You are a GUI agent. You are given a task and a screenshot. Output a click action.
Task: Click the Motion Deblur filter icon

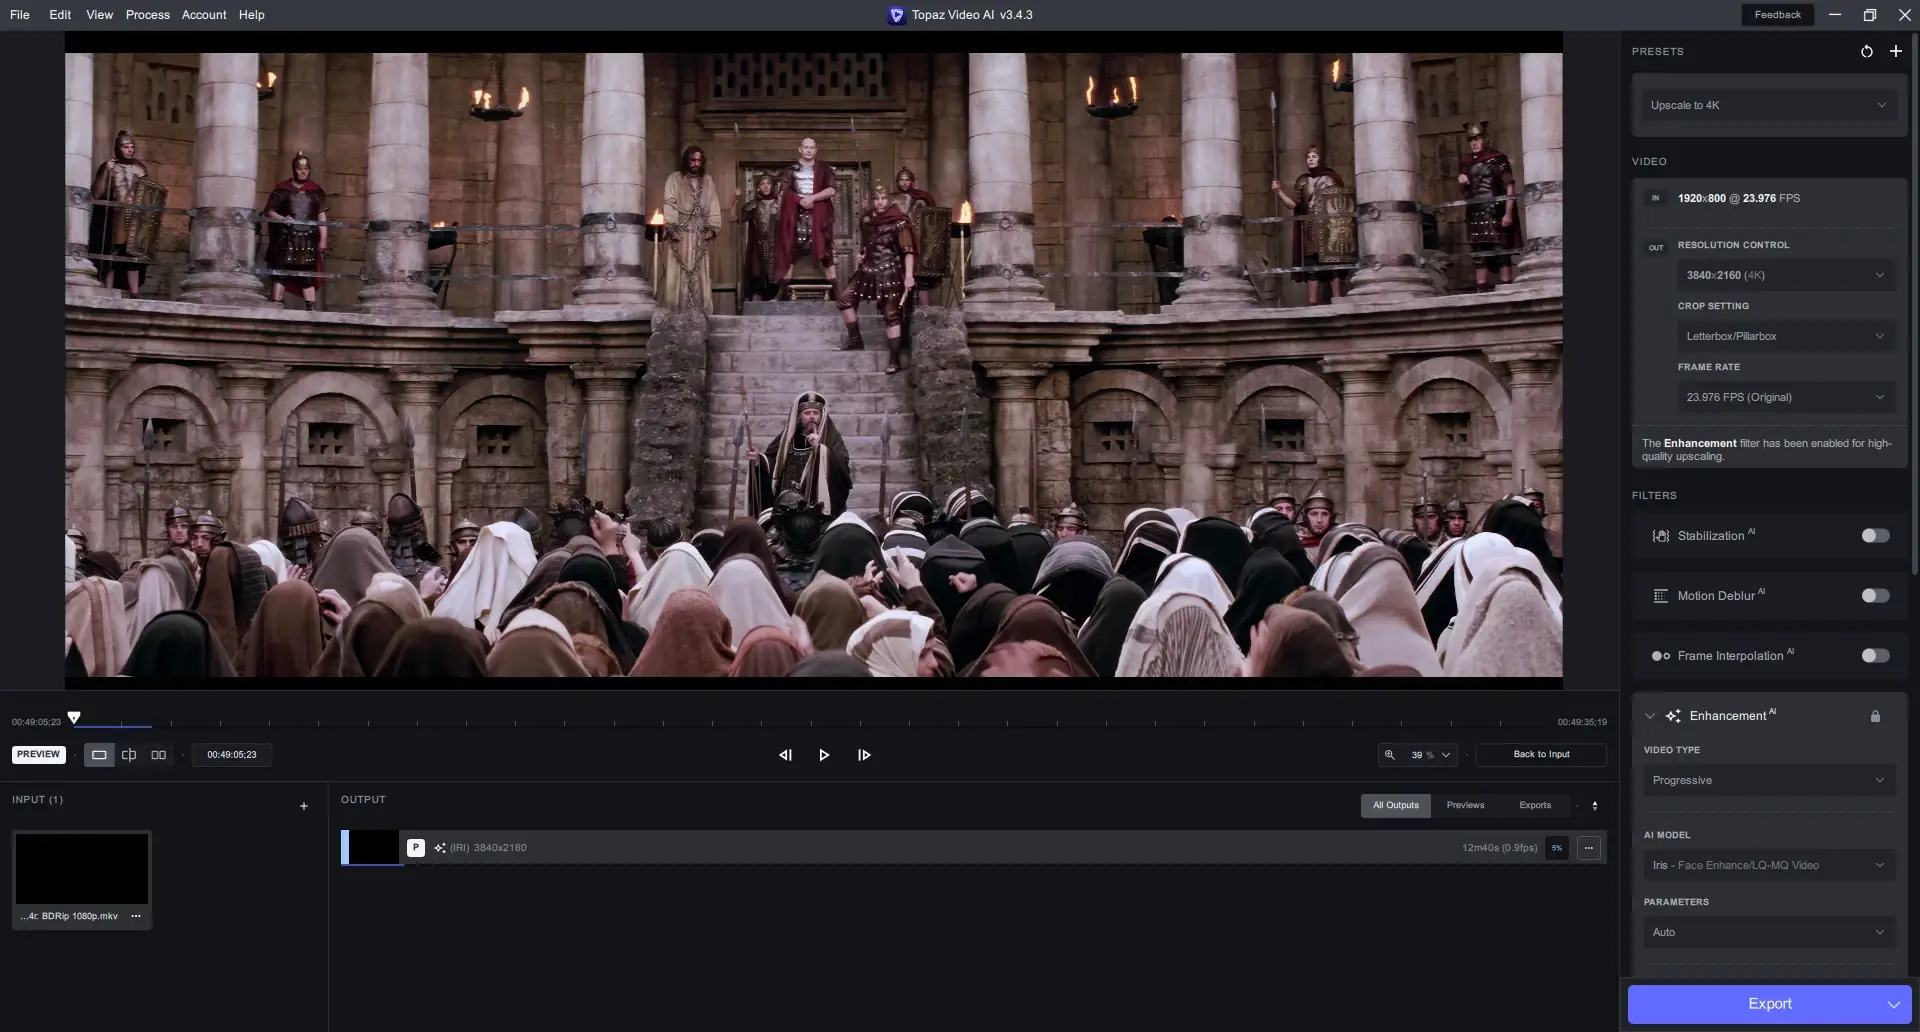click(x=1660, y=596)
